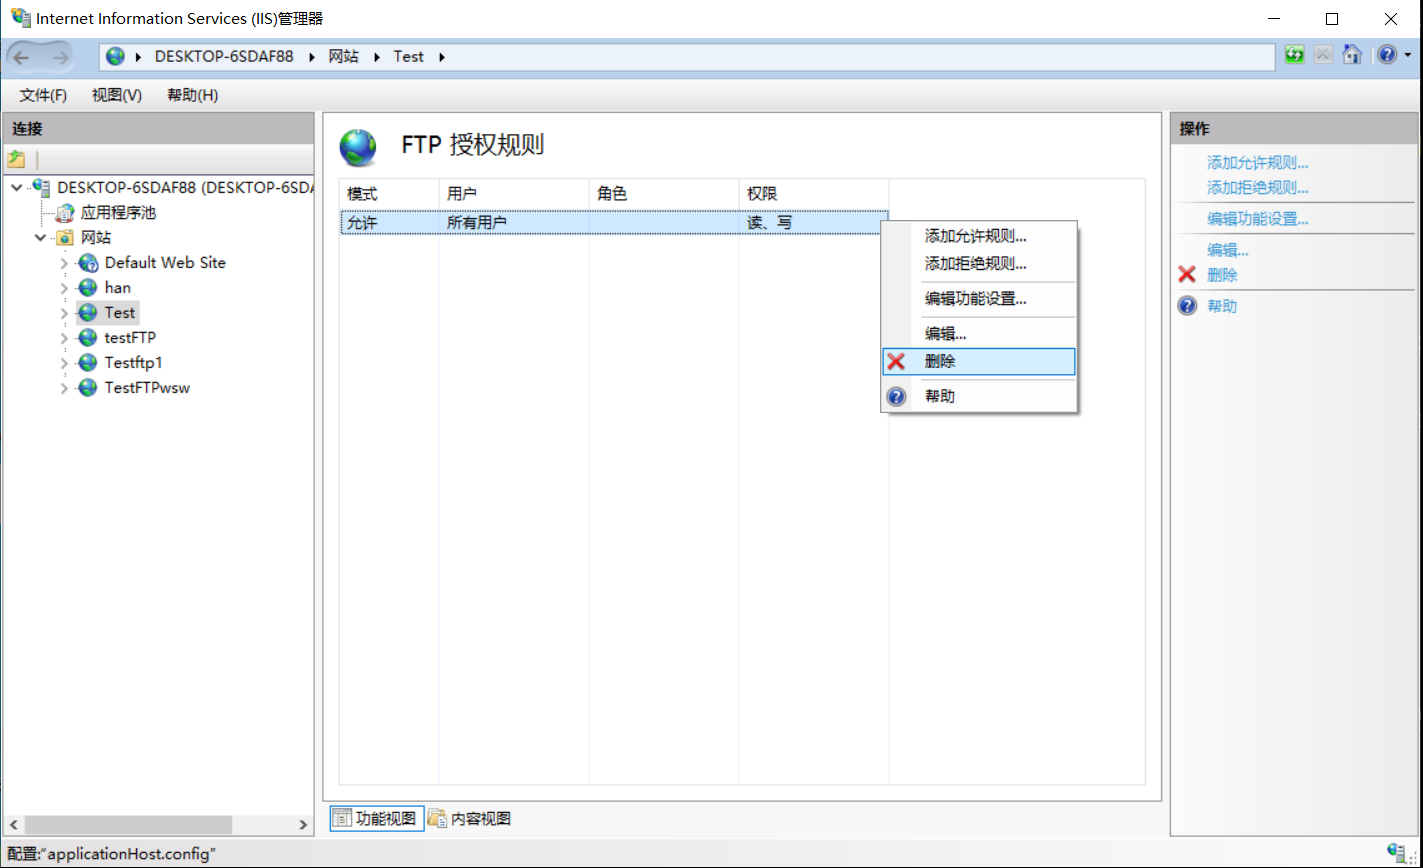Sort by 角色 column header

pyautogui.click(x=664, y=194)
